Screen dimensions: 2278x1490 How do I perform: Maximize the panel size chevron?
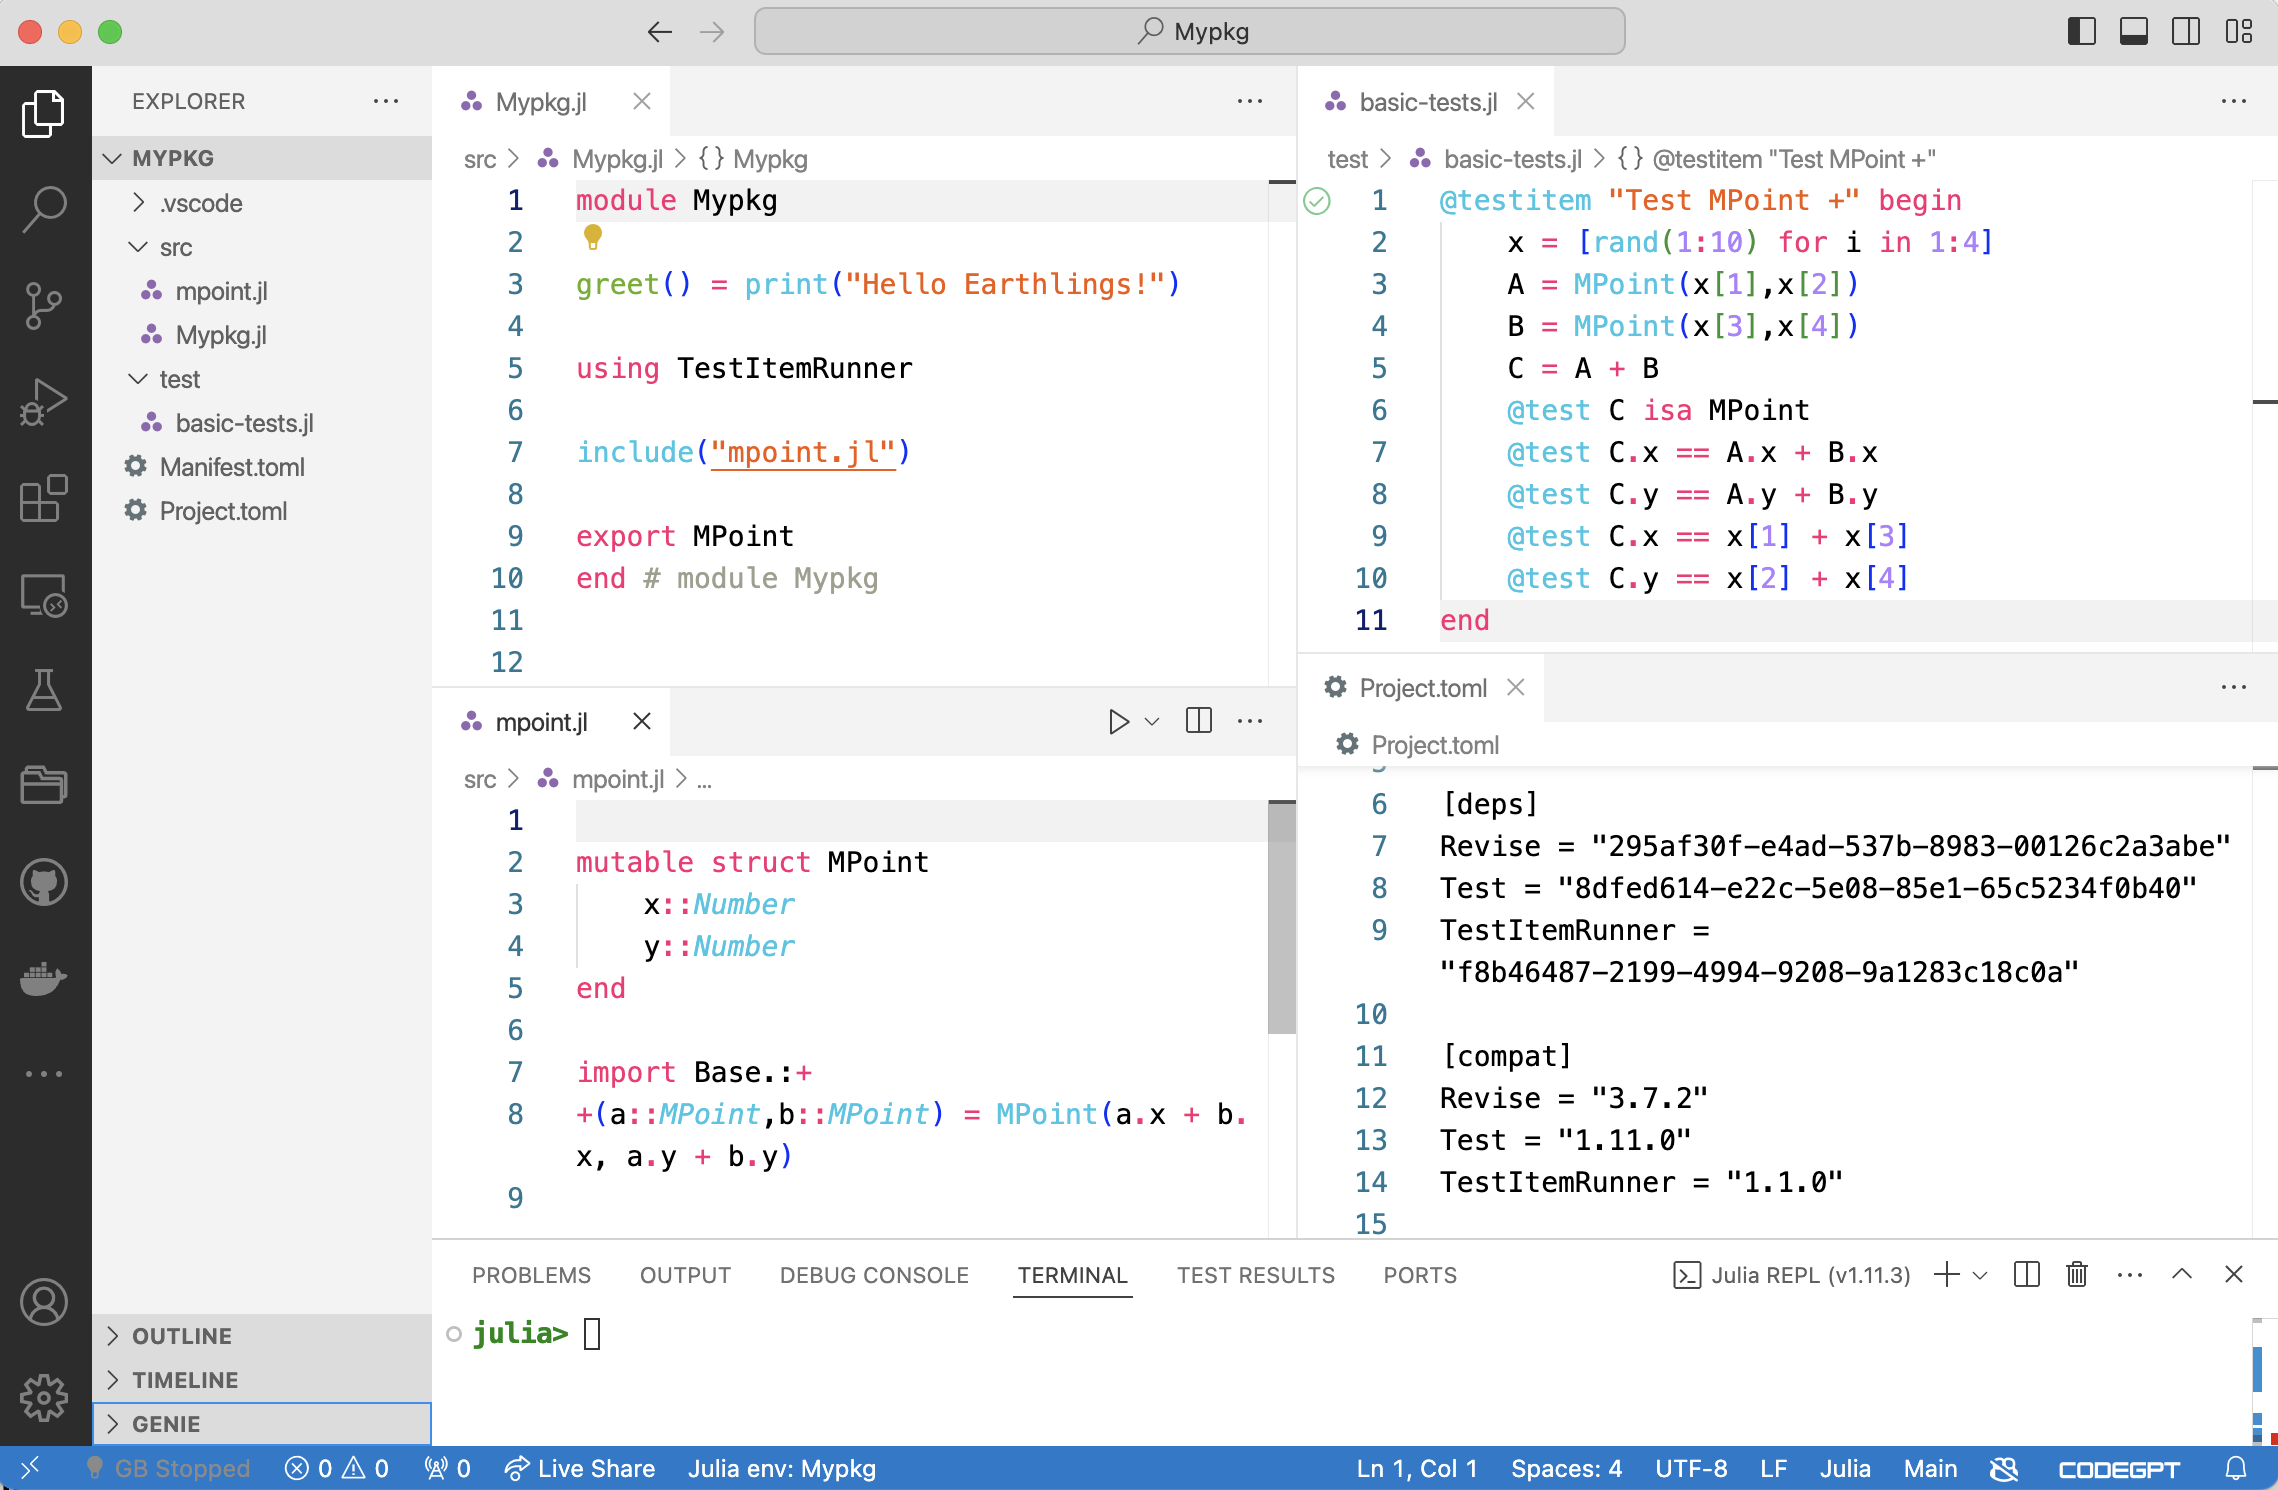(x=2182, y=1274)
